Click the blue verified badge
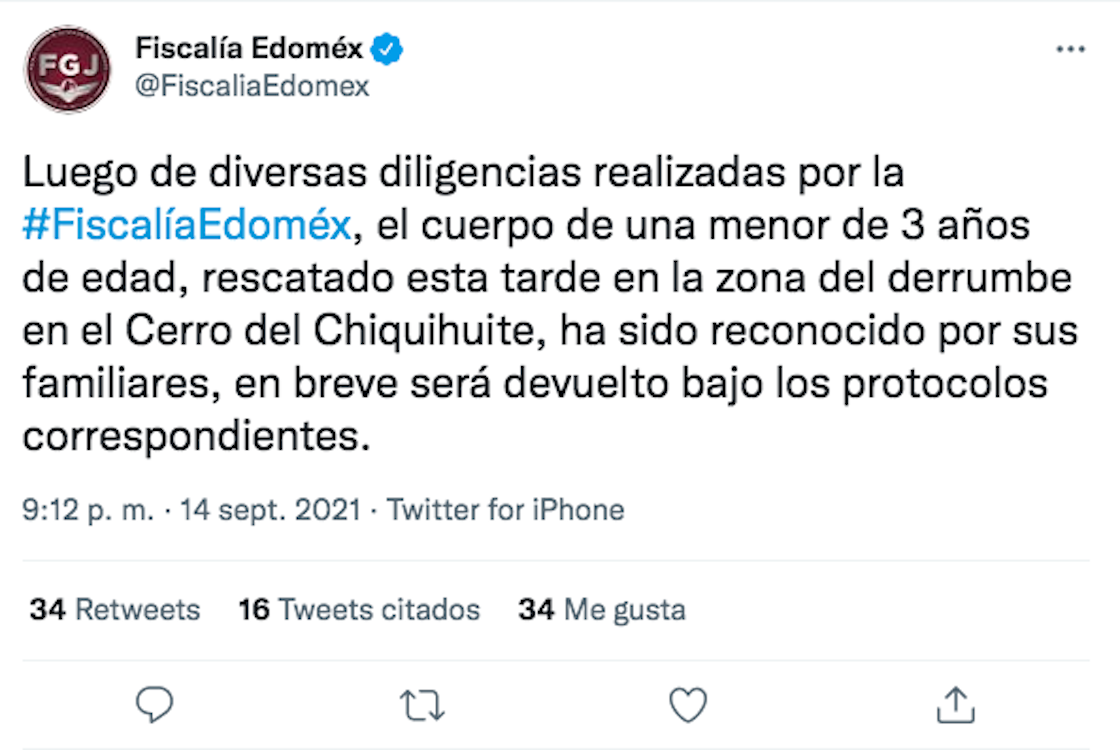The image size is (1120, 750). pyautogui.click(x=387, y=48)
